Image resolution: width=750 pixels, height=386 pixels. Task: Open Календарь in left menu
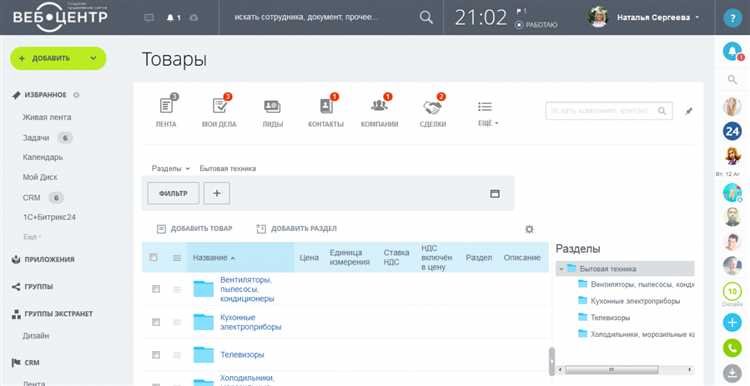(43, 157)
